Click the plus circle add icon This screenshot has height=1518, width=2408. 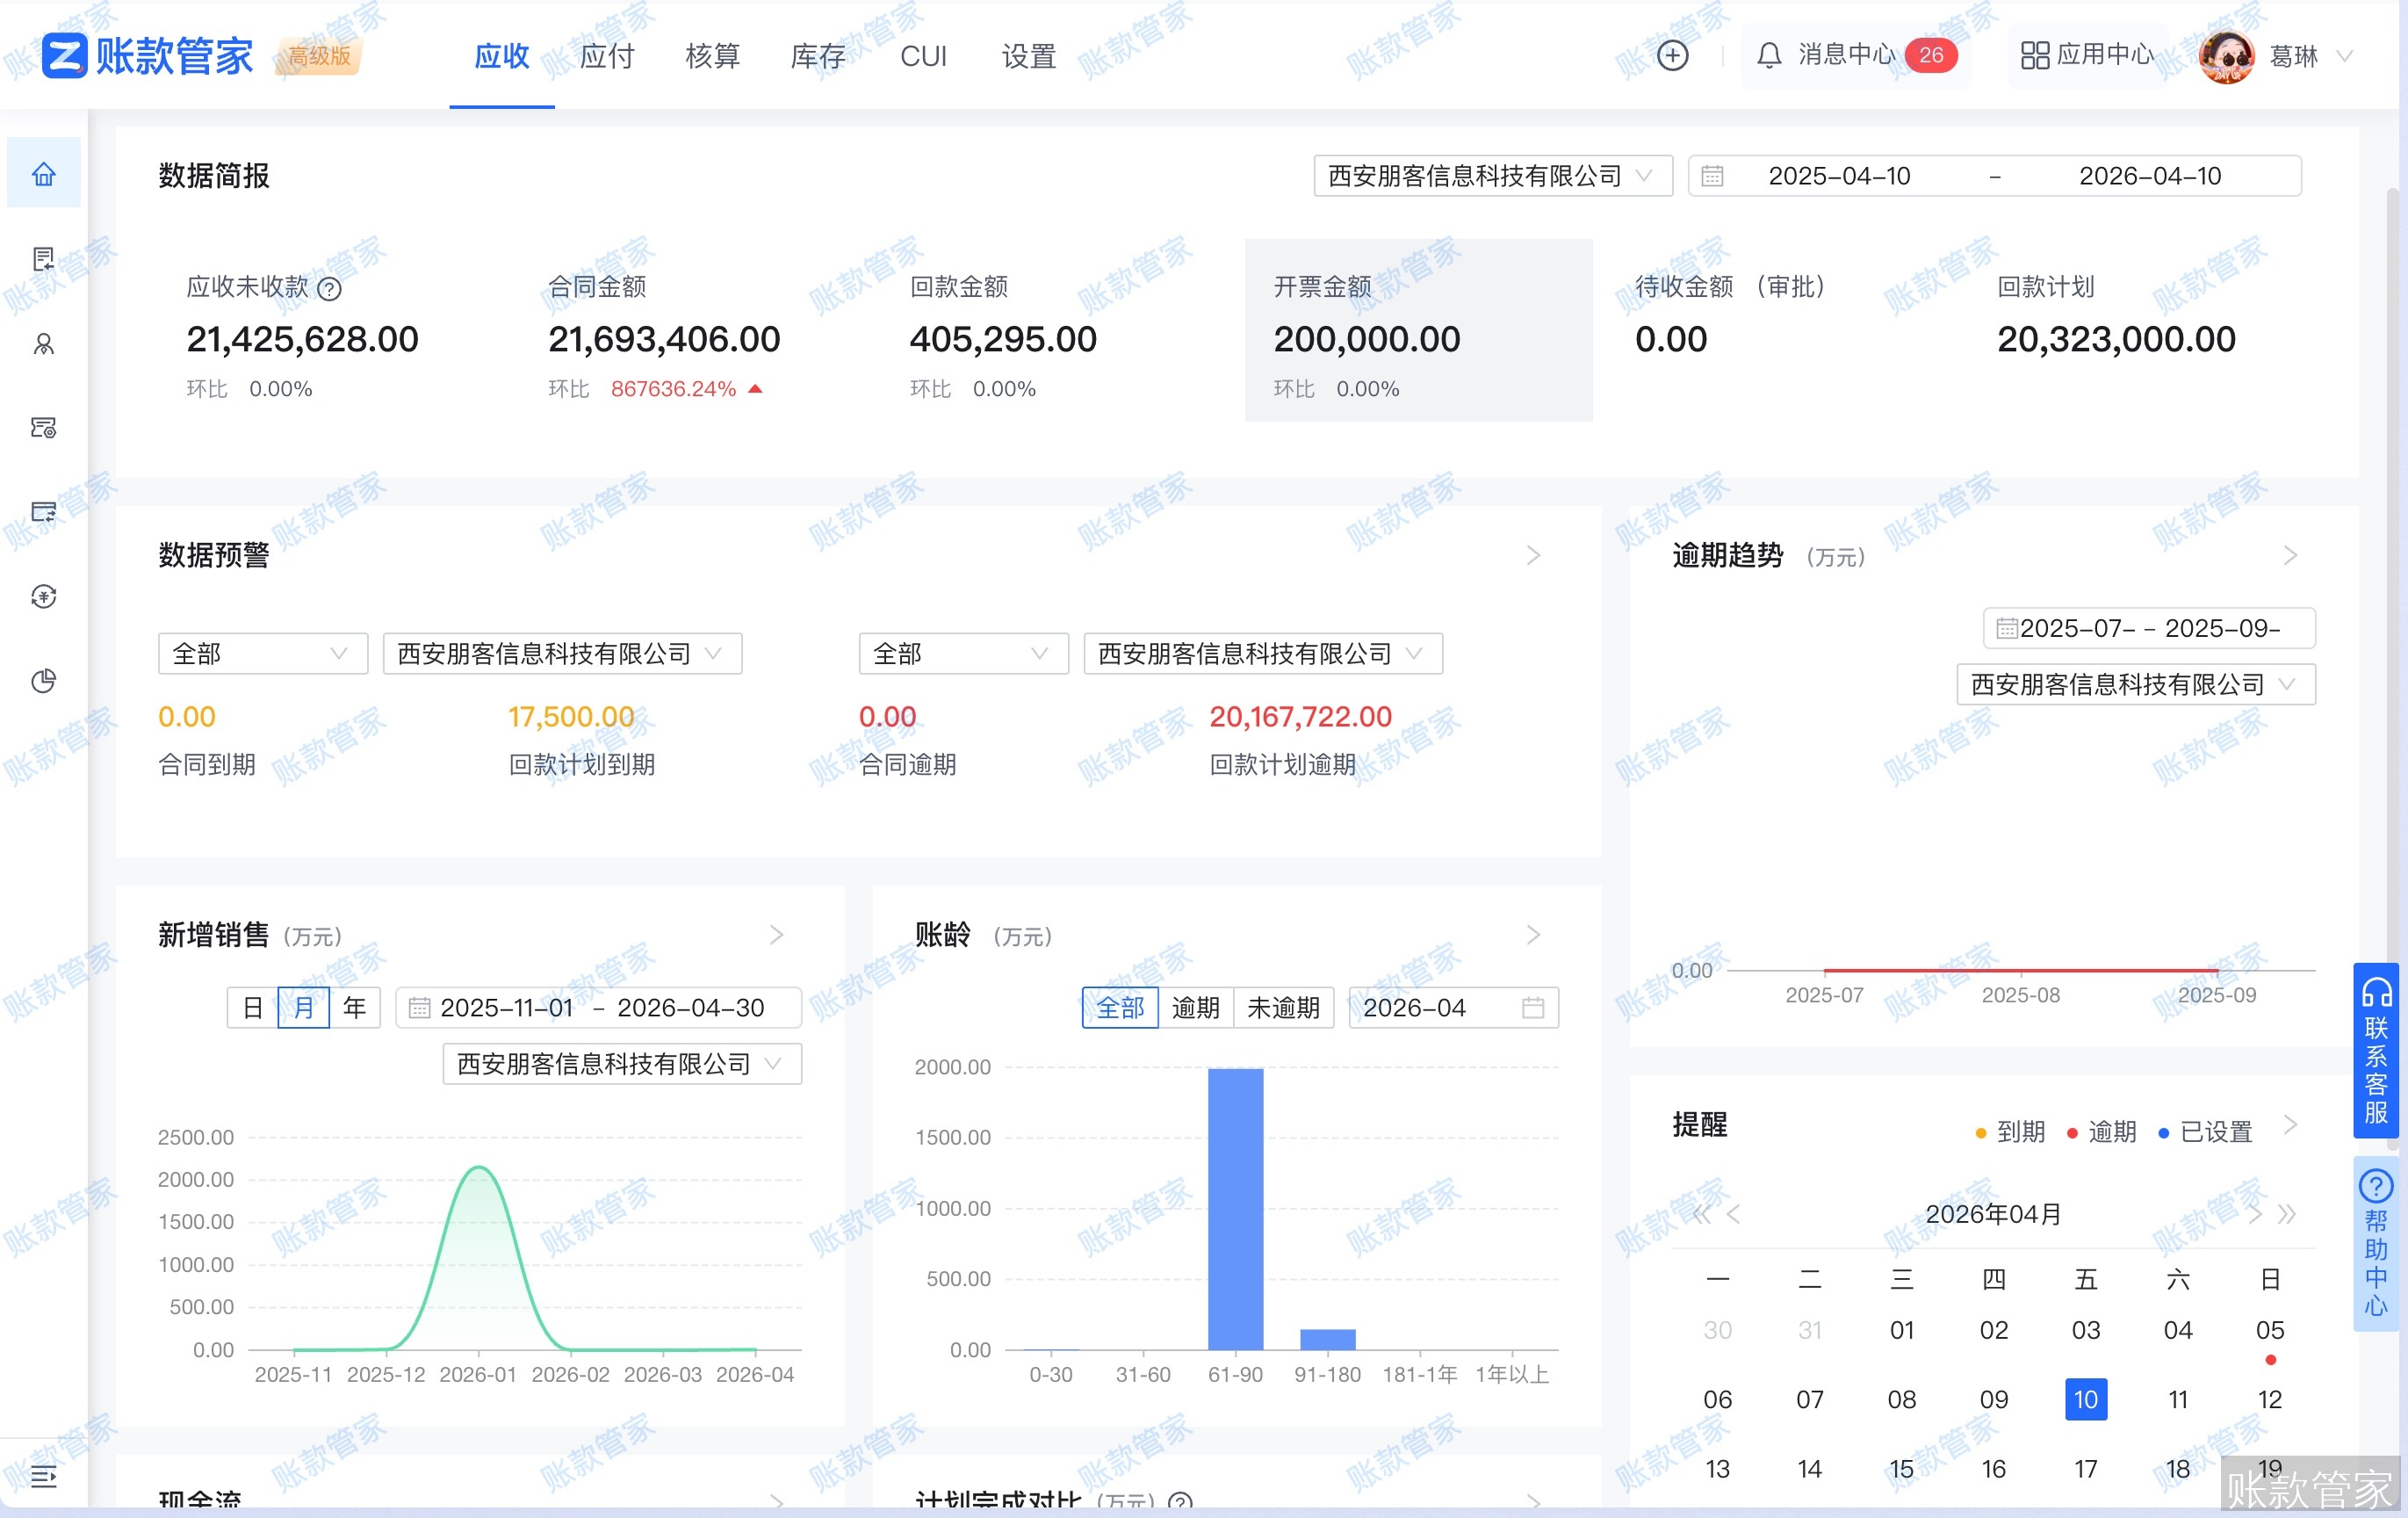click(x=1672, y=55)
